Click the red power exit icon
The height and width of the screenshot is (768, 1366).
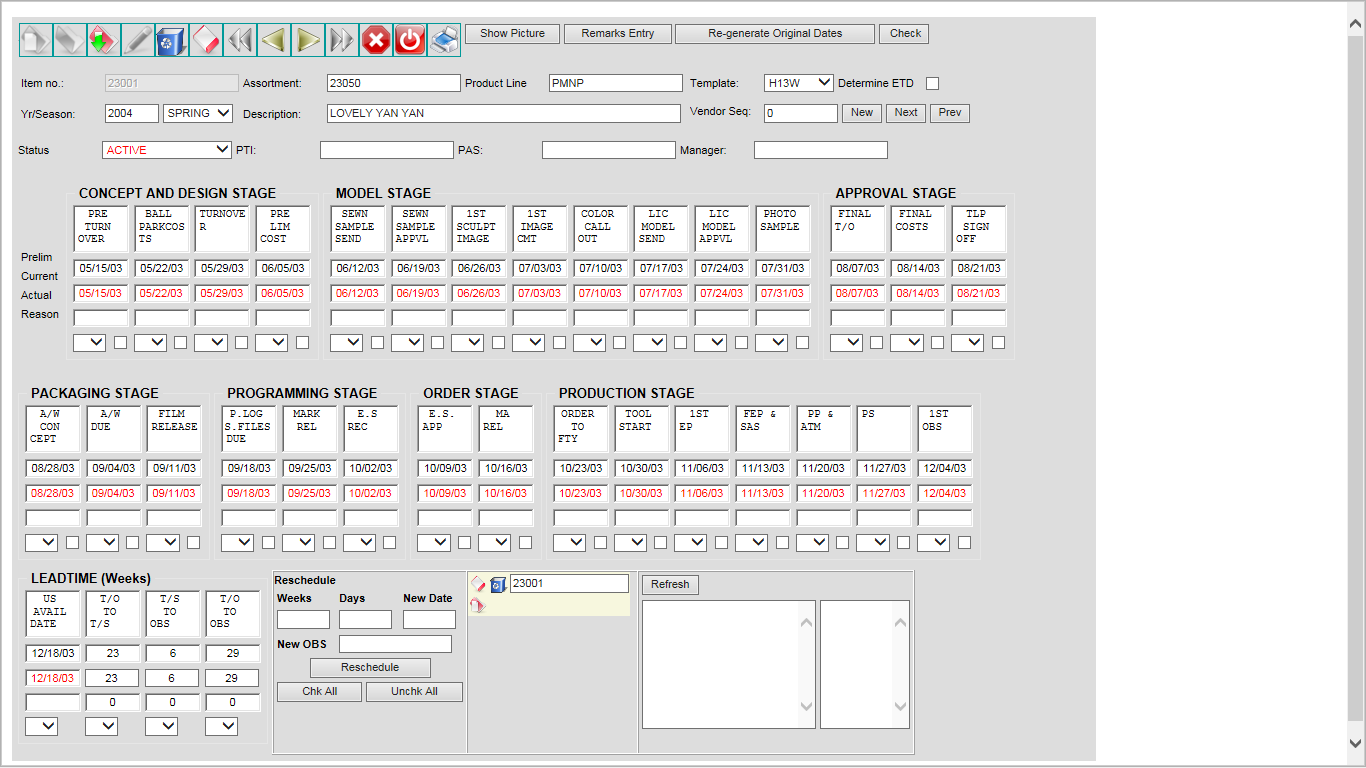click(x=410, y=40)
